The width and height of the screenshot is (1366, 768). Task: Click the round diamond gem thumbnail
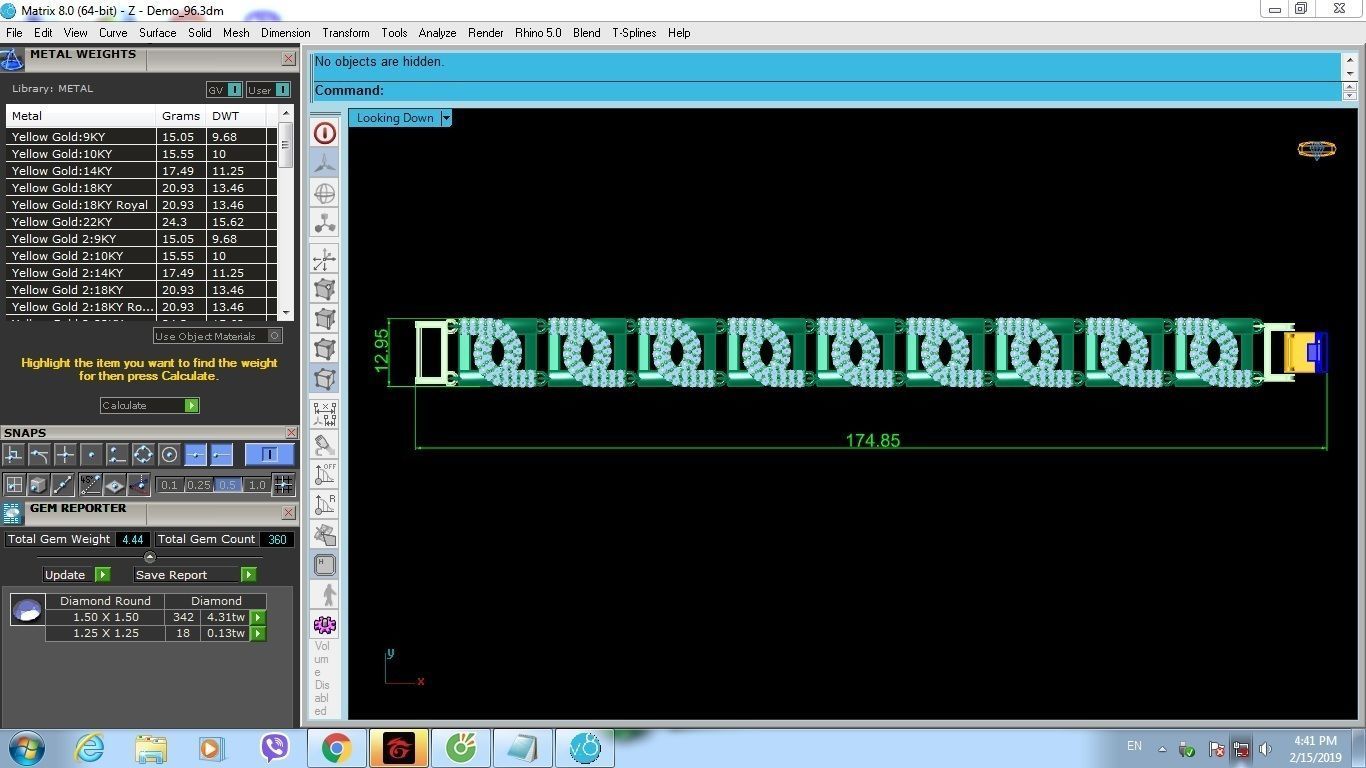point(27,609)
